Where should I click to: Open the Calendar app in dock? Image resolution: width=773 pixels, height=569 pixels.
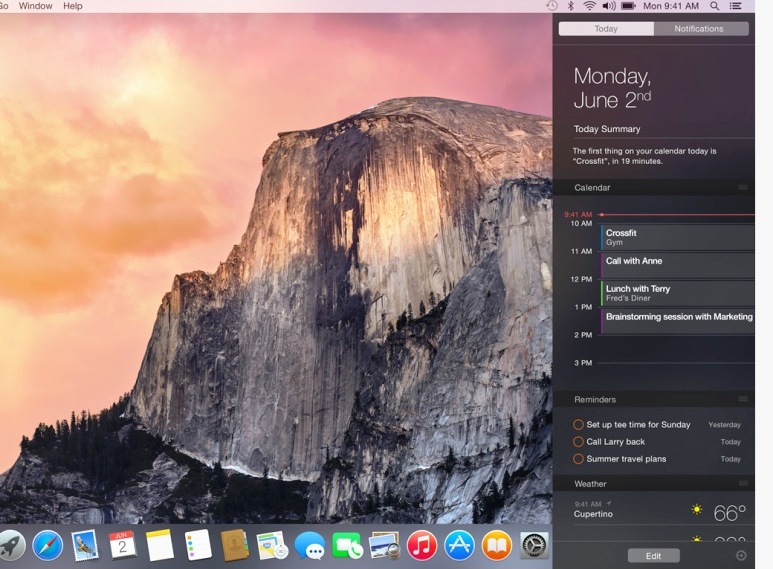(122, 545)
